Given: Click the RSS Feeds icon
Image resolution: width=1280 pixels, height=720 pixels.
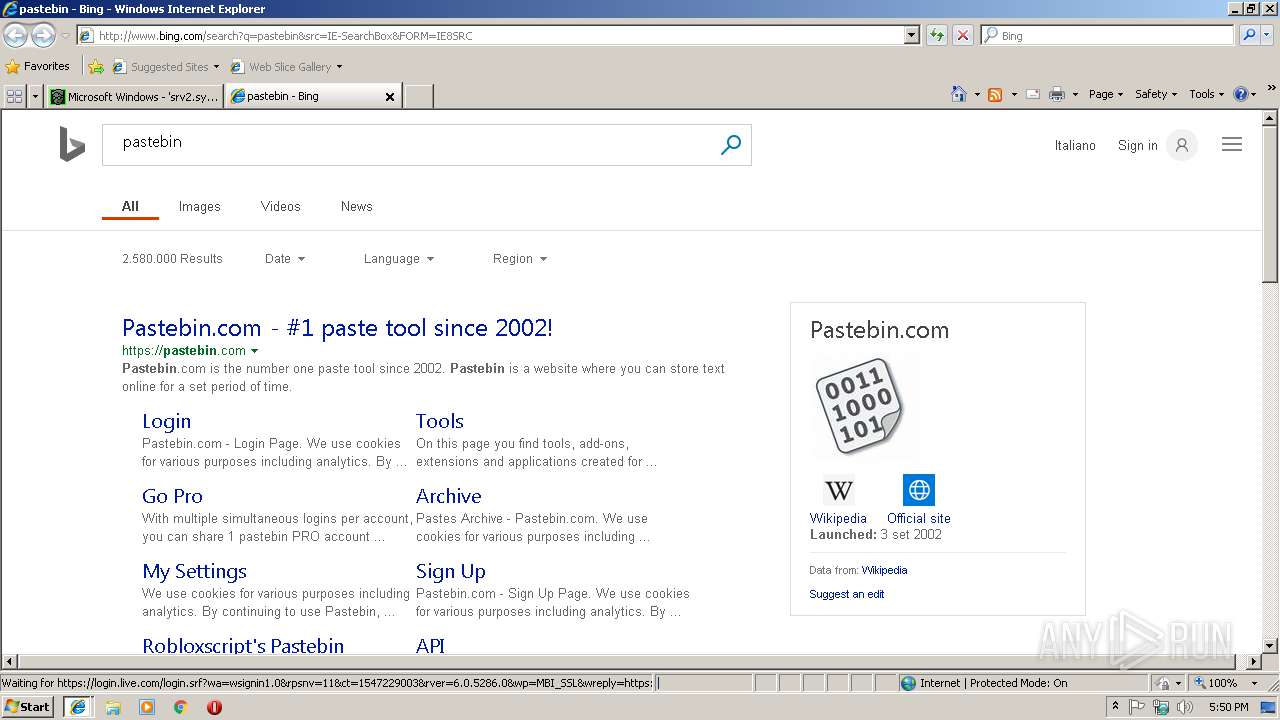Looking at the screenshot, I should coord(995,94).
